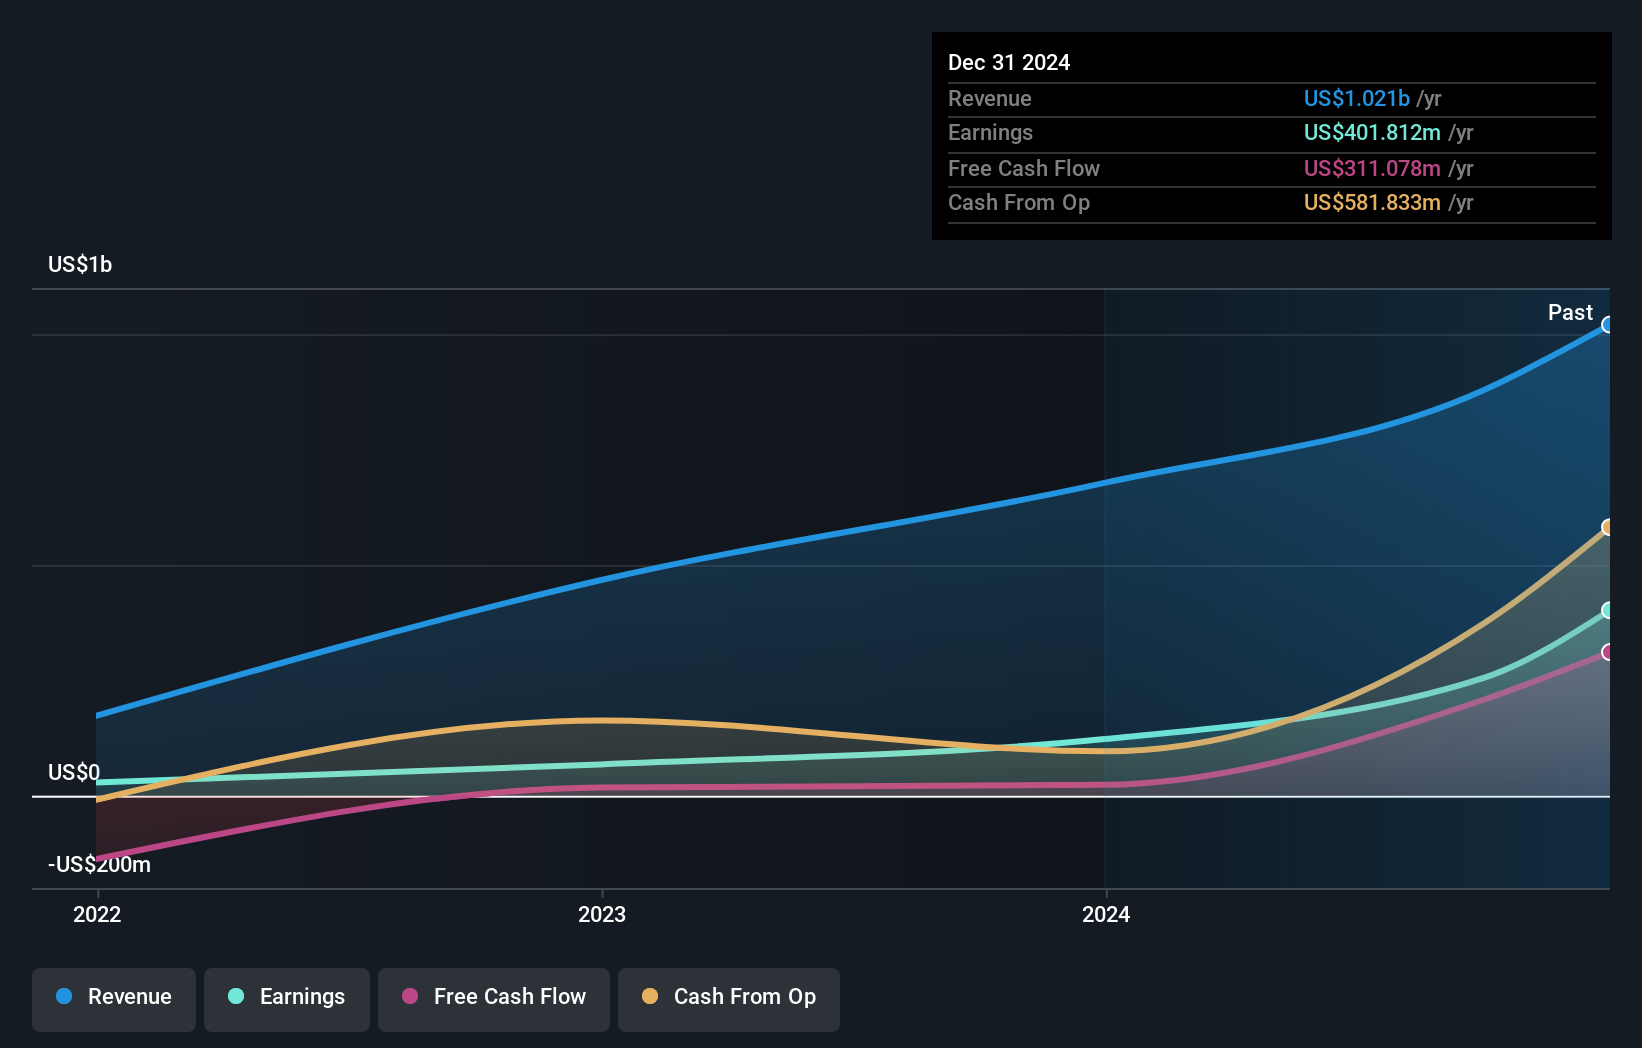
Task: Click the Earnings row label in the tooltip
Action: click(x=990, y=132)
